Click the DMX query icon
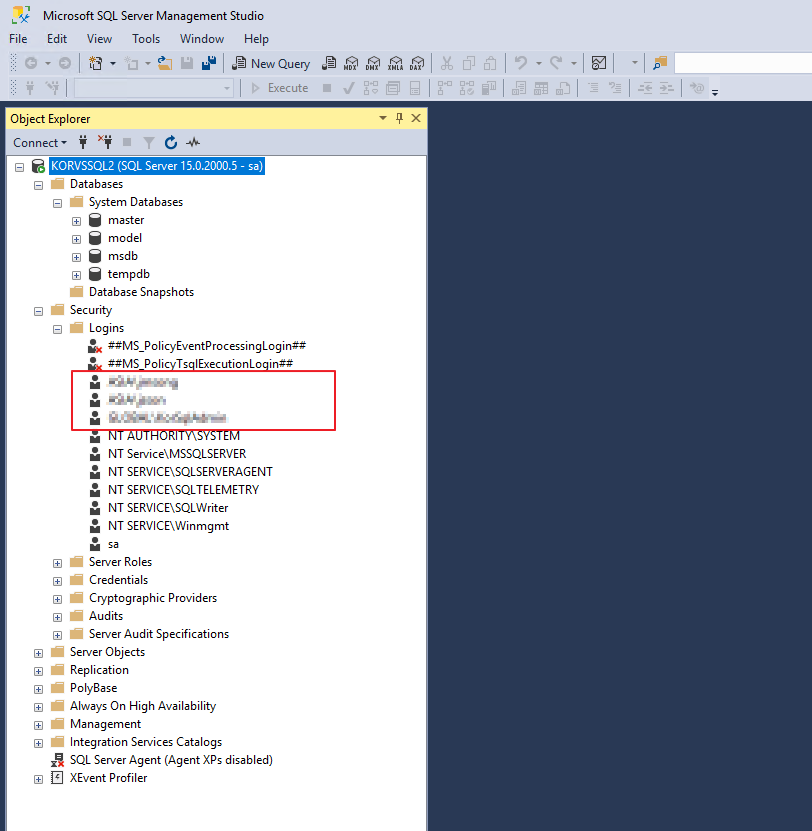 pos(373,64)
